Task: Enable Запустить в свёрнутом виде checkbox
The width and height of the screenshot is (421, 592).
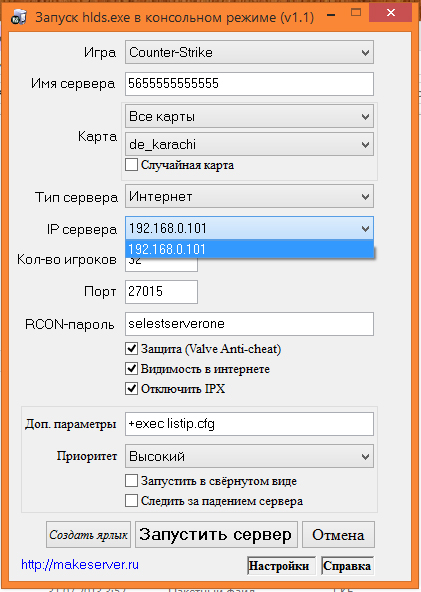Action: click(x=131, y=481)
